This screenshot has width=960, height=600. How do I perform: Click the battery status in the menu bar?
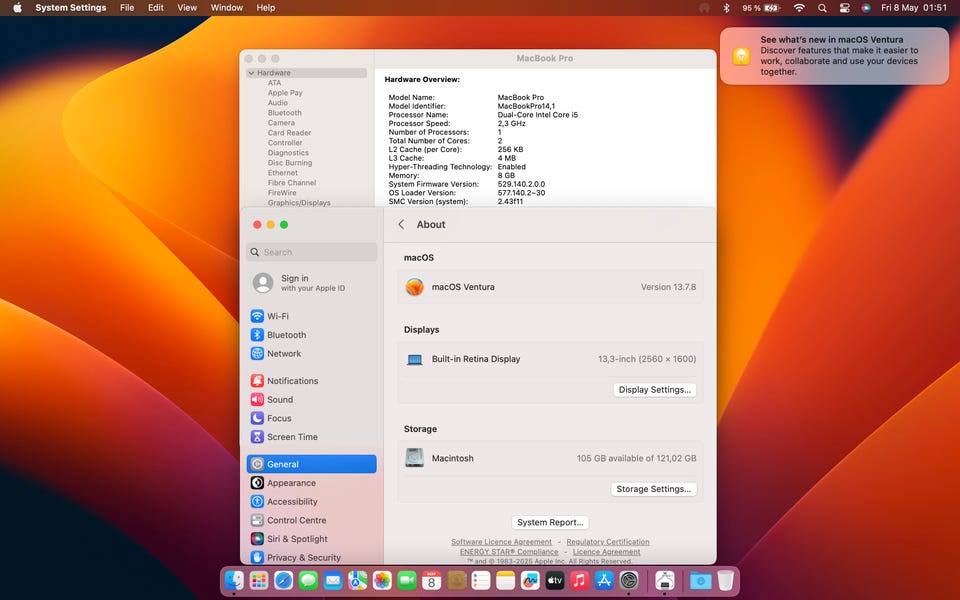pyautogui.click(x=760, y=8)
